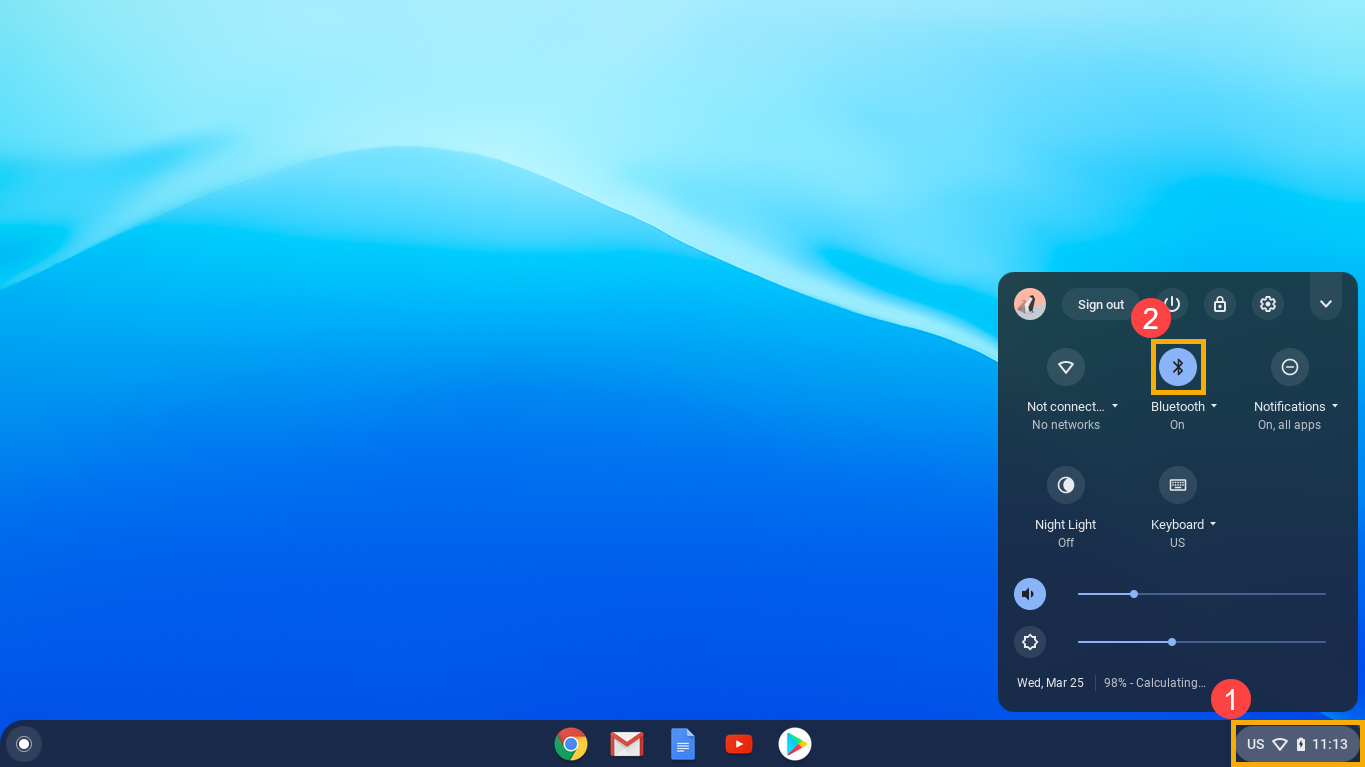Click Sign out

coord(1100,304)
